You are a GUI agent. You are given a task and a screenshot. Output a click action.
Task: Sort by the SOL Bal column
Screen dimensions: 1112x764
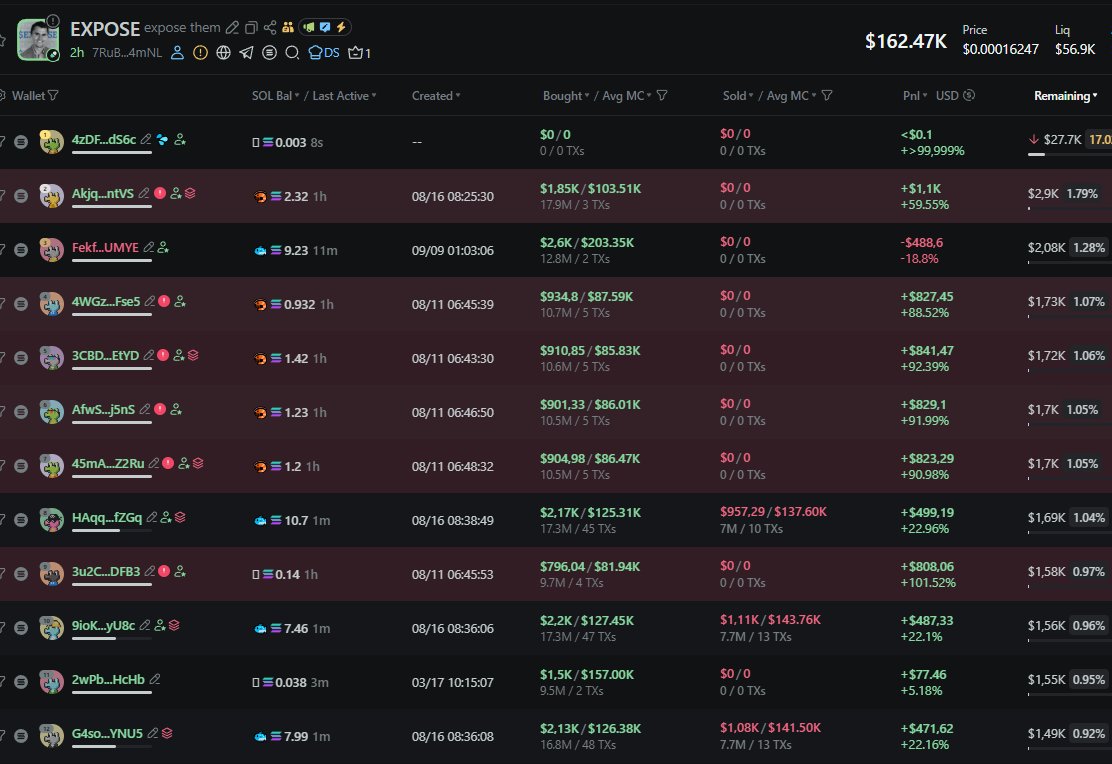[x=275, y=96]
